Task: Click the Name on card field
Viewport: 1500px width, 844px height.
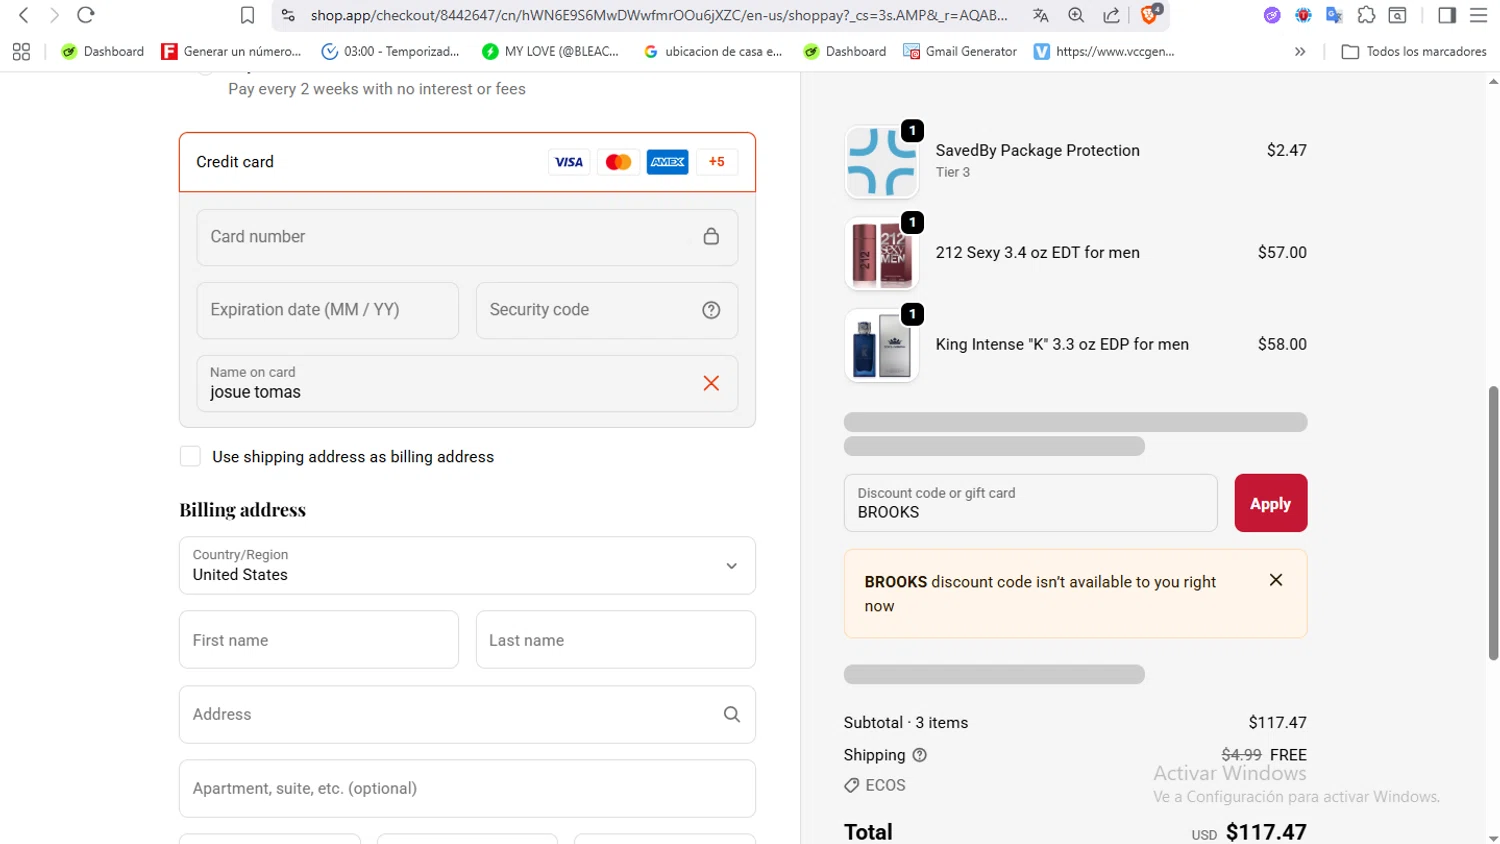Action: pos(467,383)
